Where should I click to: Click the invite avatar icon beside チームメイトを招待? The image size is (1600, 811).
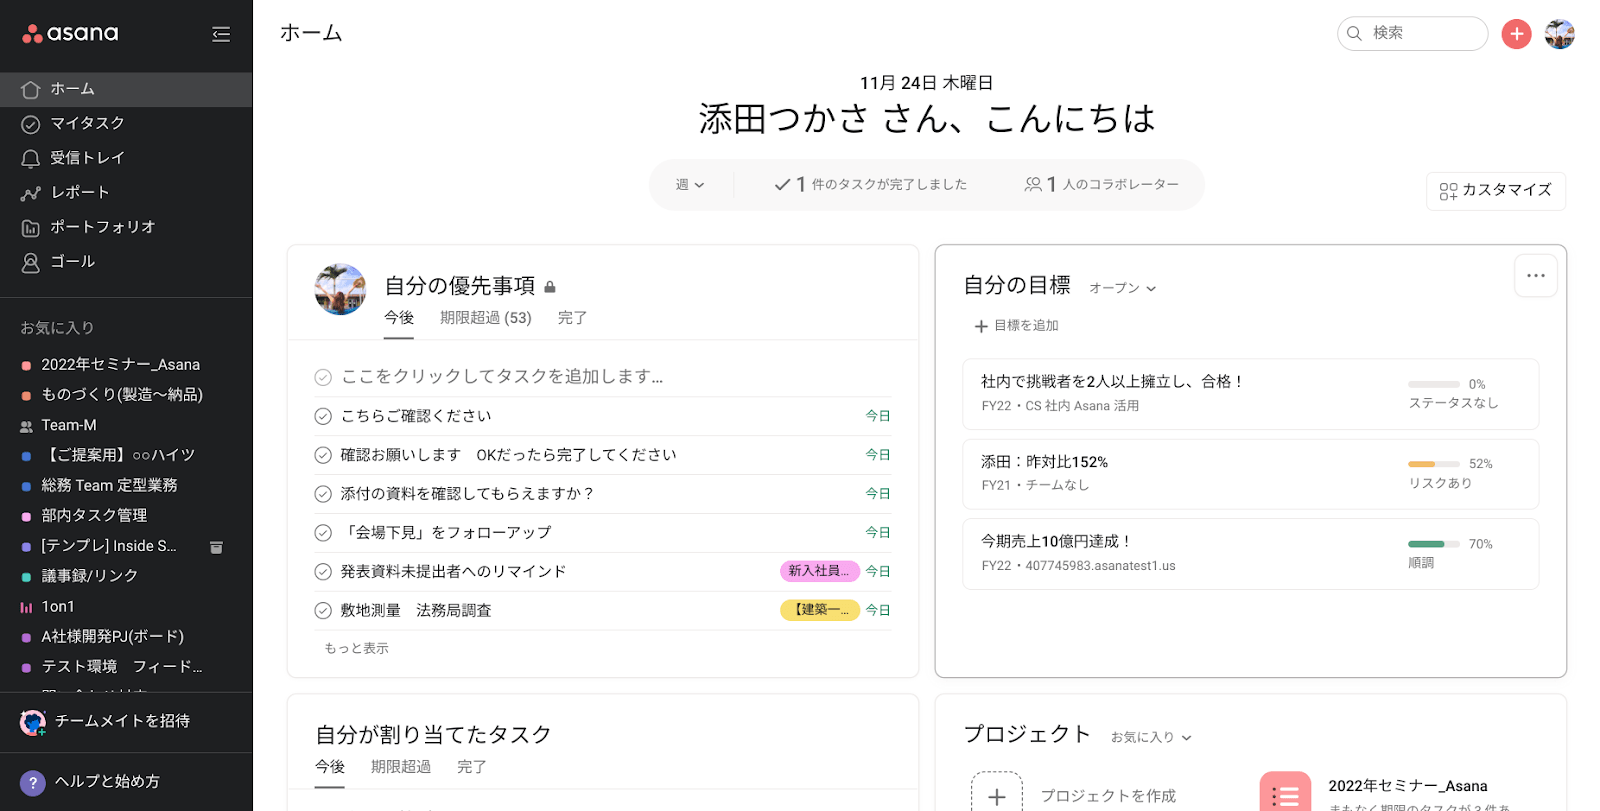(33, 722)
